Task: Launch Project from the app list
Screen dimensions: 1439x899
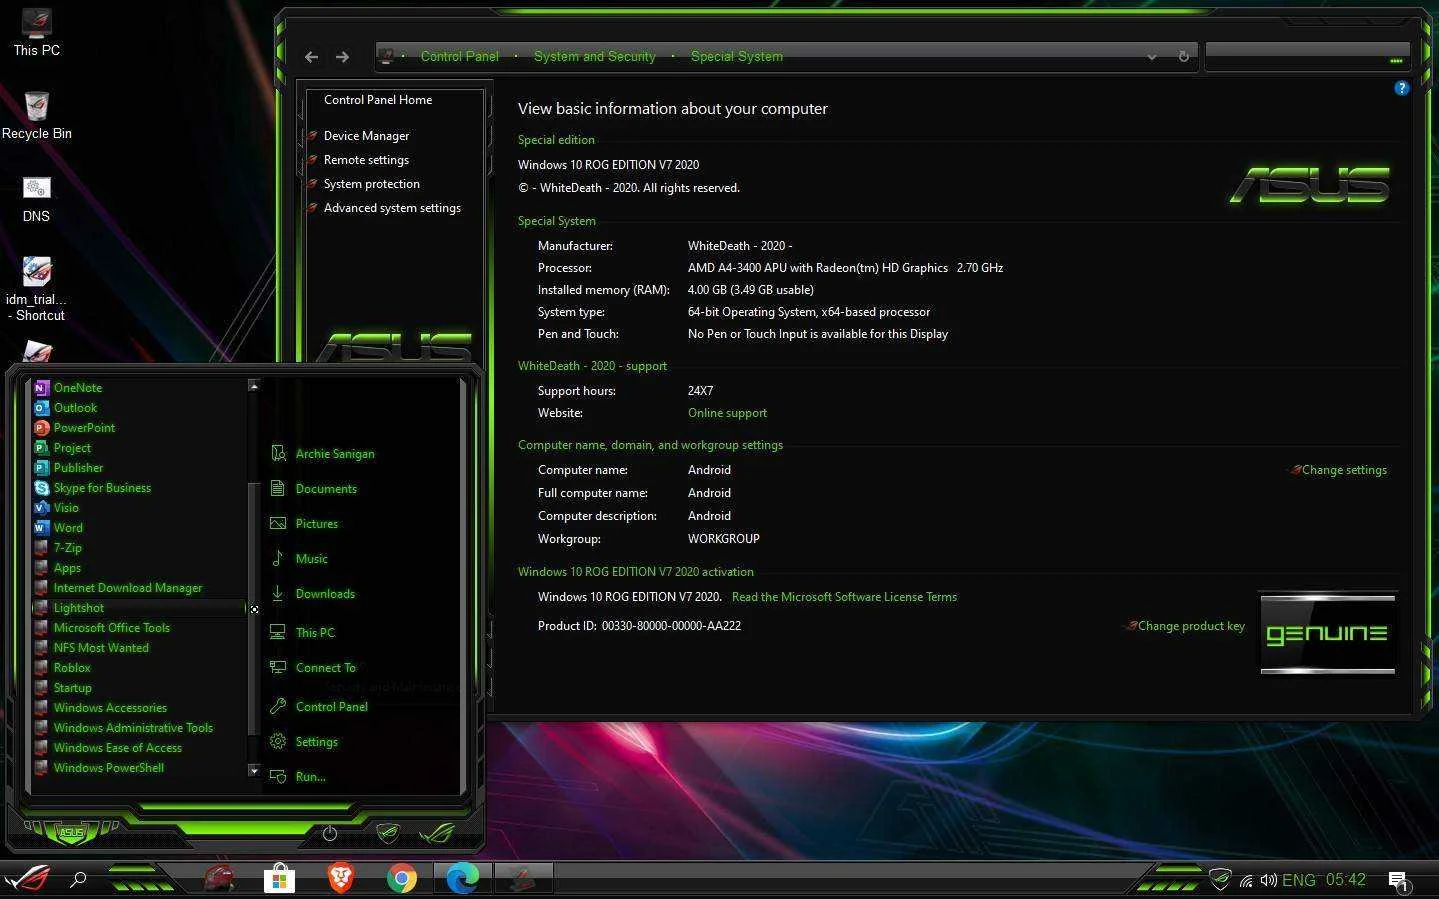Action: point(62,448)
